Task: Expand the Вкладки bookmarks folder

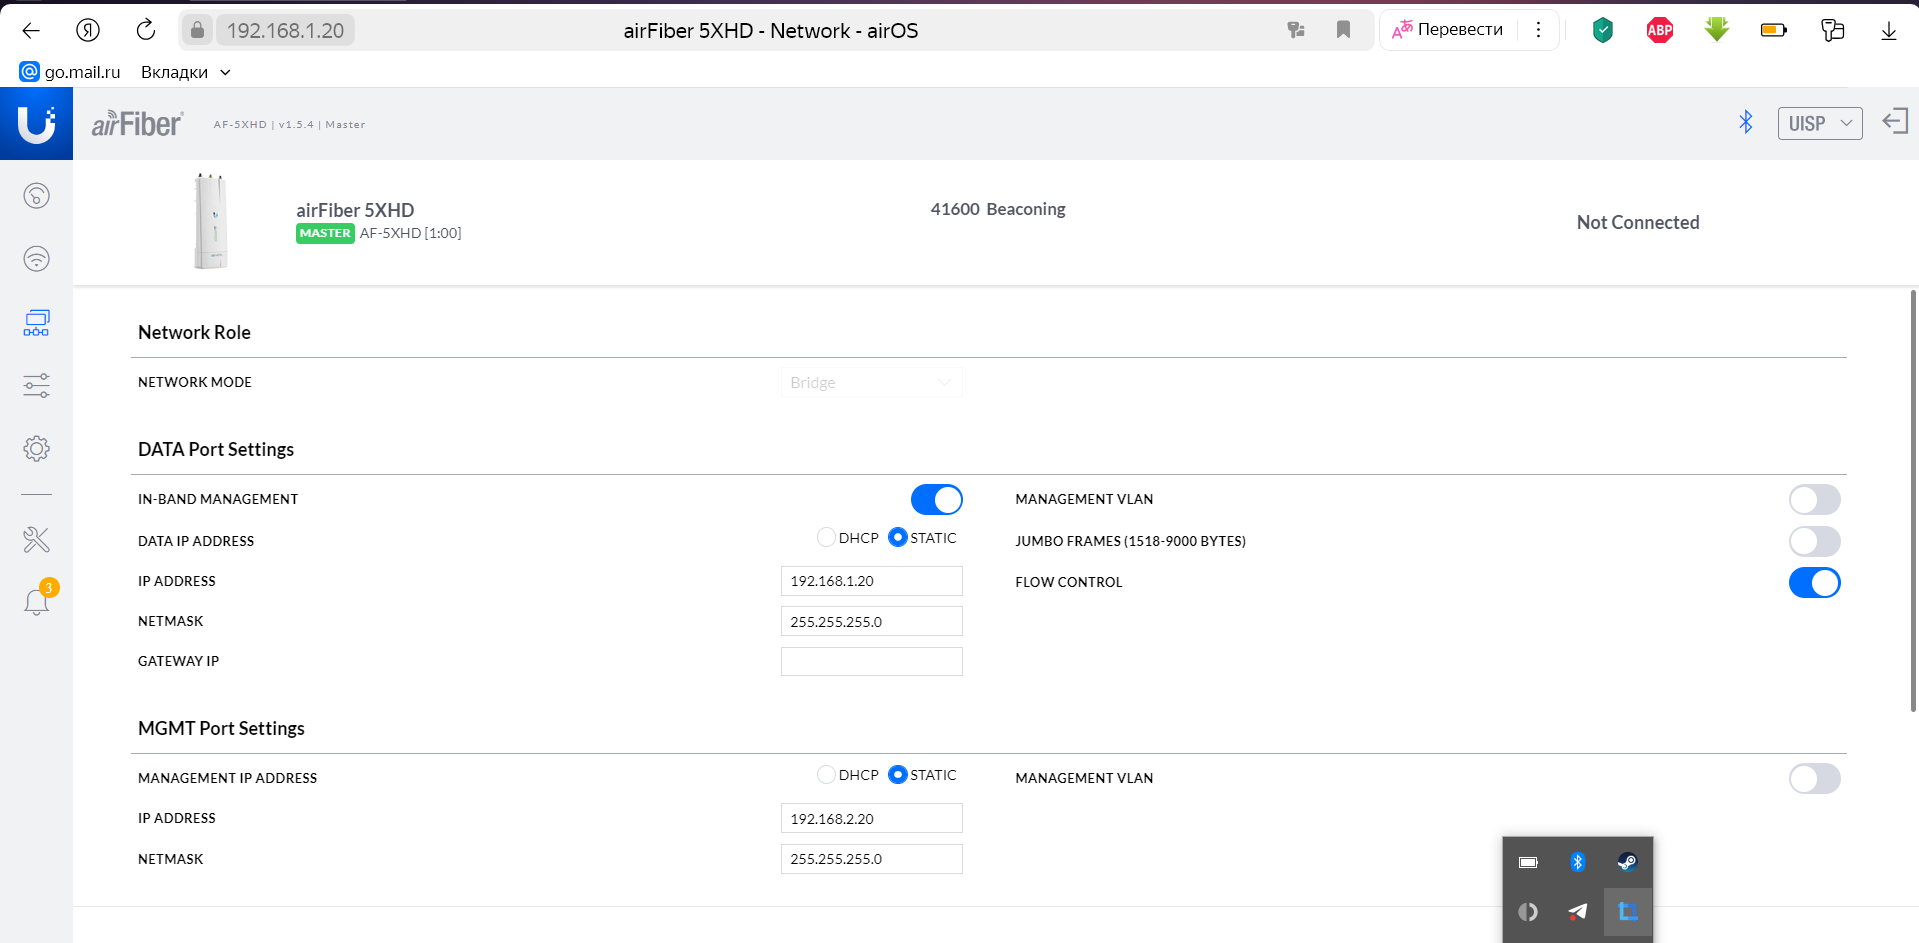Action: pyautogui.click(x=186, y=72)
